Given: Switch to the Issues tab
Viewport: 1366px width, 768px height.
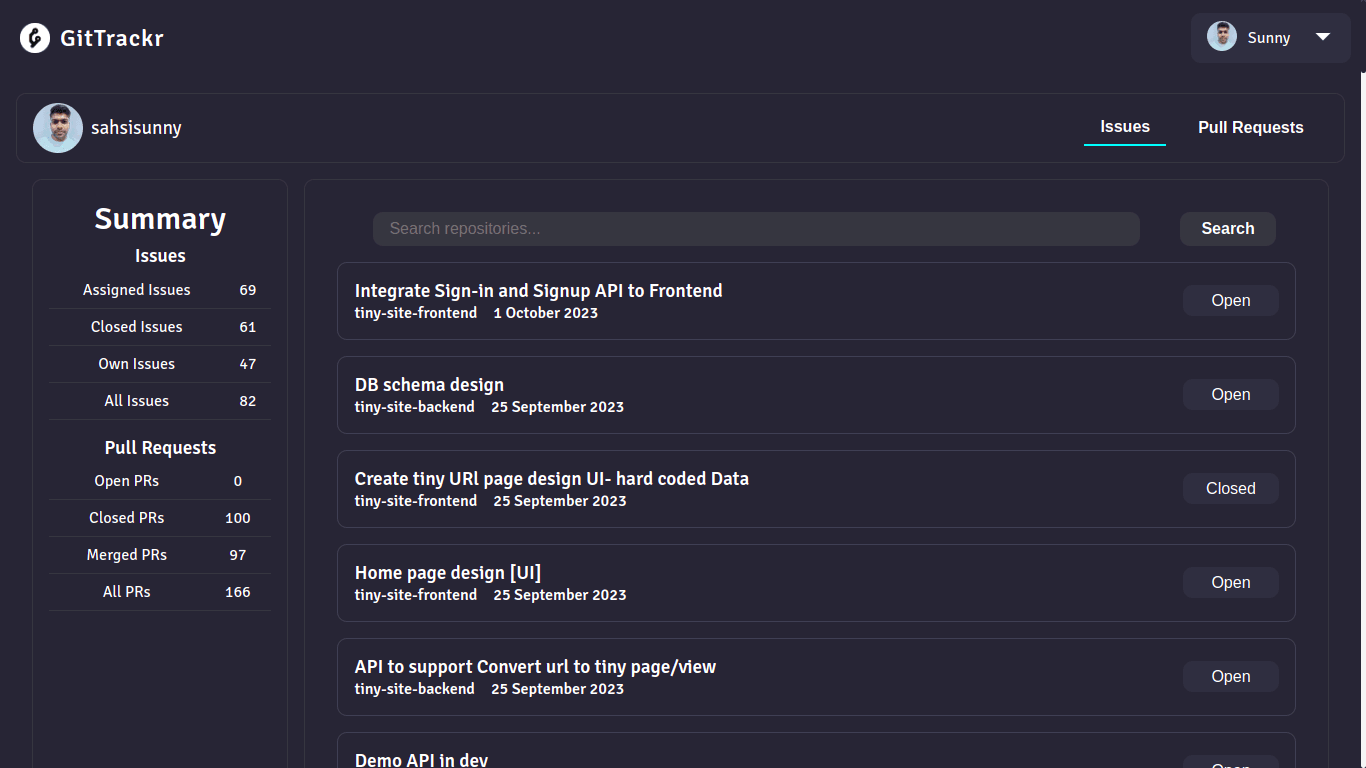Looking at the screenshot, I should pos(1125,127).
